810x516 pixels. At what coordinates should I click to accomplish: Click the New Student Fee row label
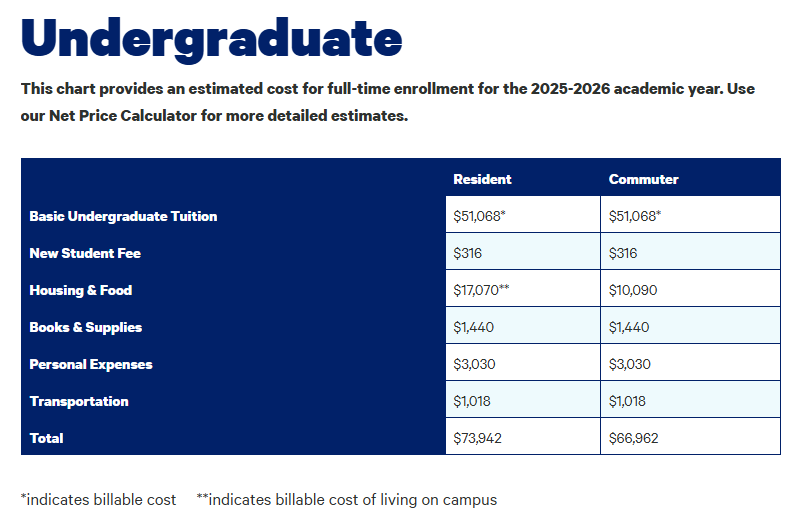[x=85, y=253]
